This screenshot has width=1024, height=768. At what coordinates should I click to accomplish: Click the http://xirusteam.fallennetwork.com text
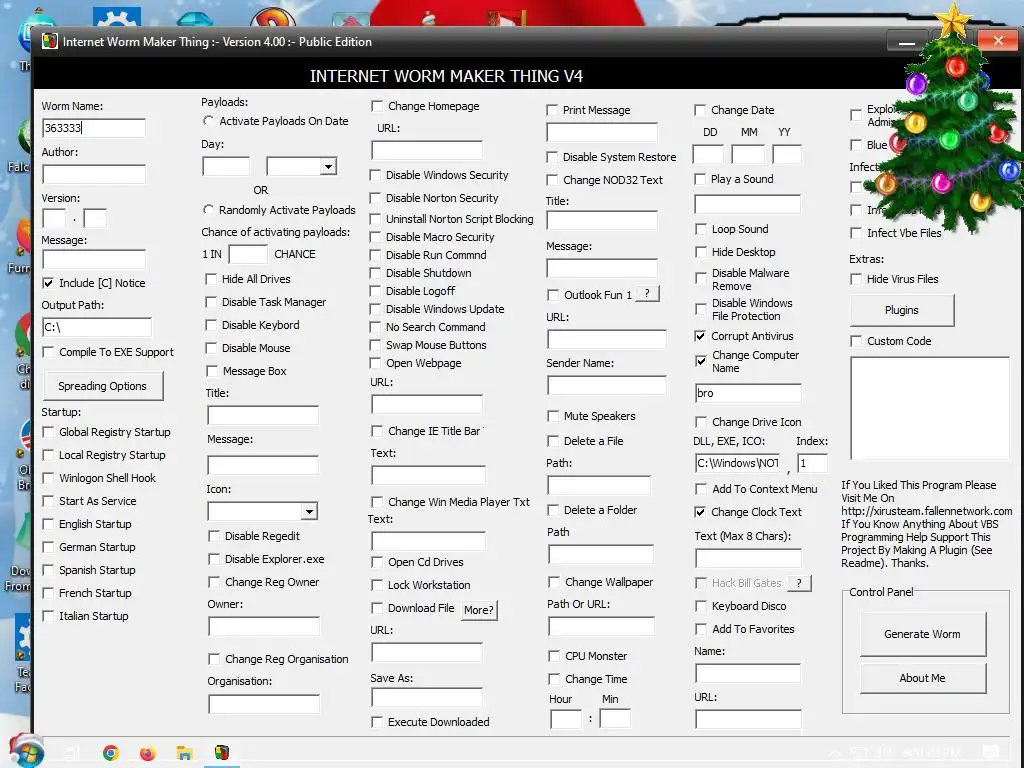[927, 511]
